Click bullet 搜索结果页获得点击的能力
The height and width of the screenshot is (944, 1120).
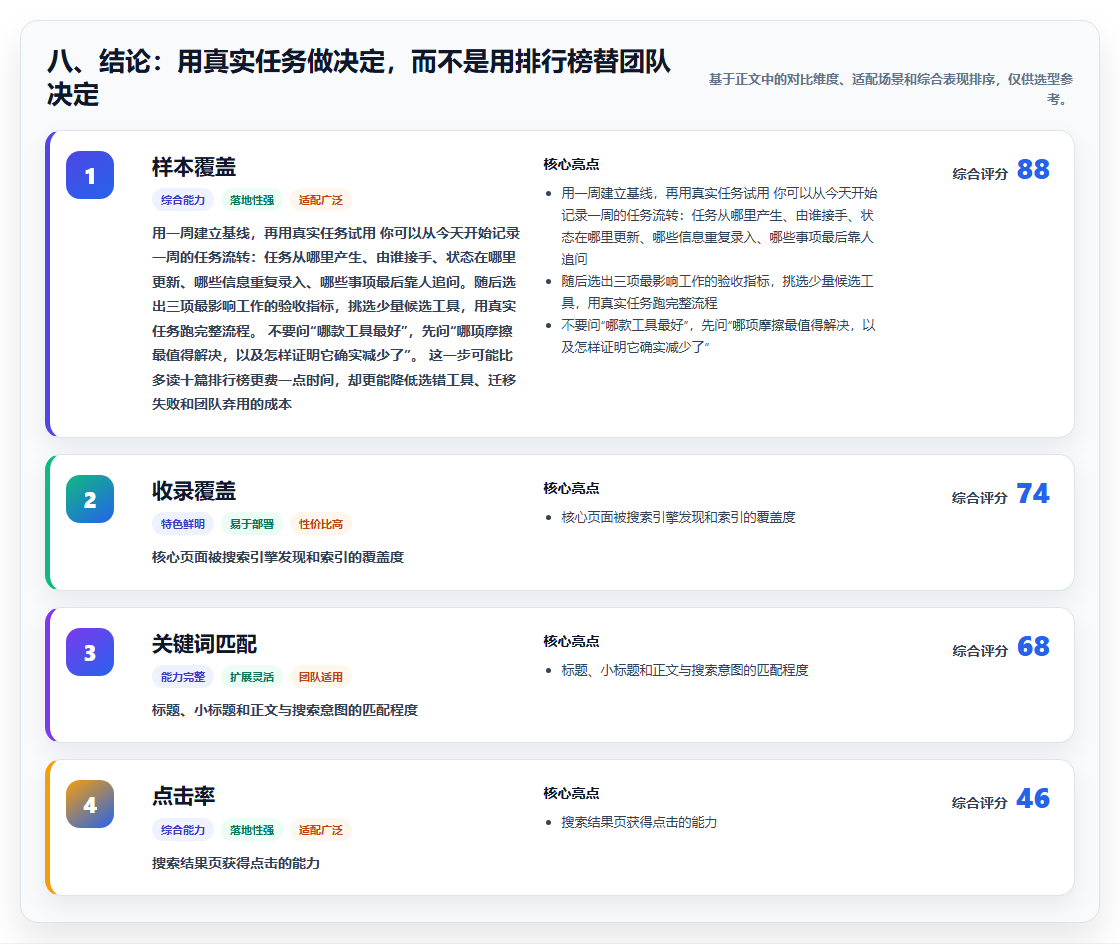(x=639, y=822)
